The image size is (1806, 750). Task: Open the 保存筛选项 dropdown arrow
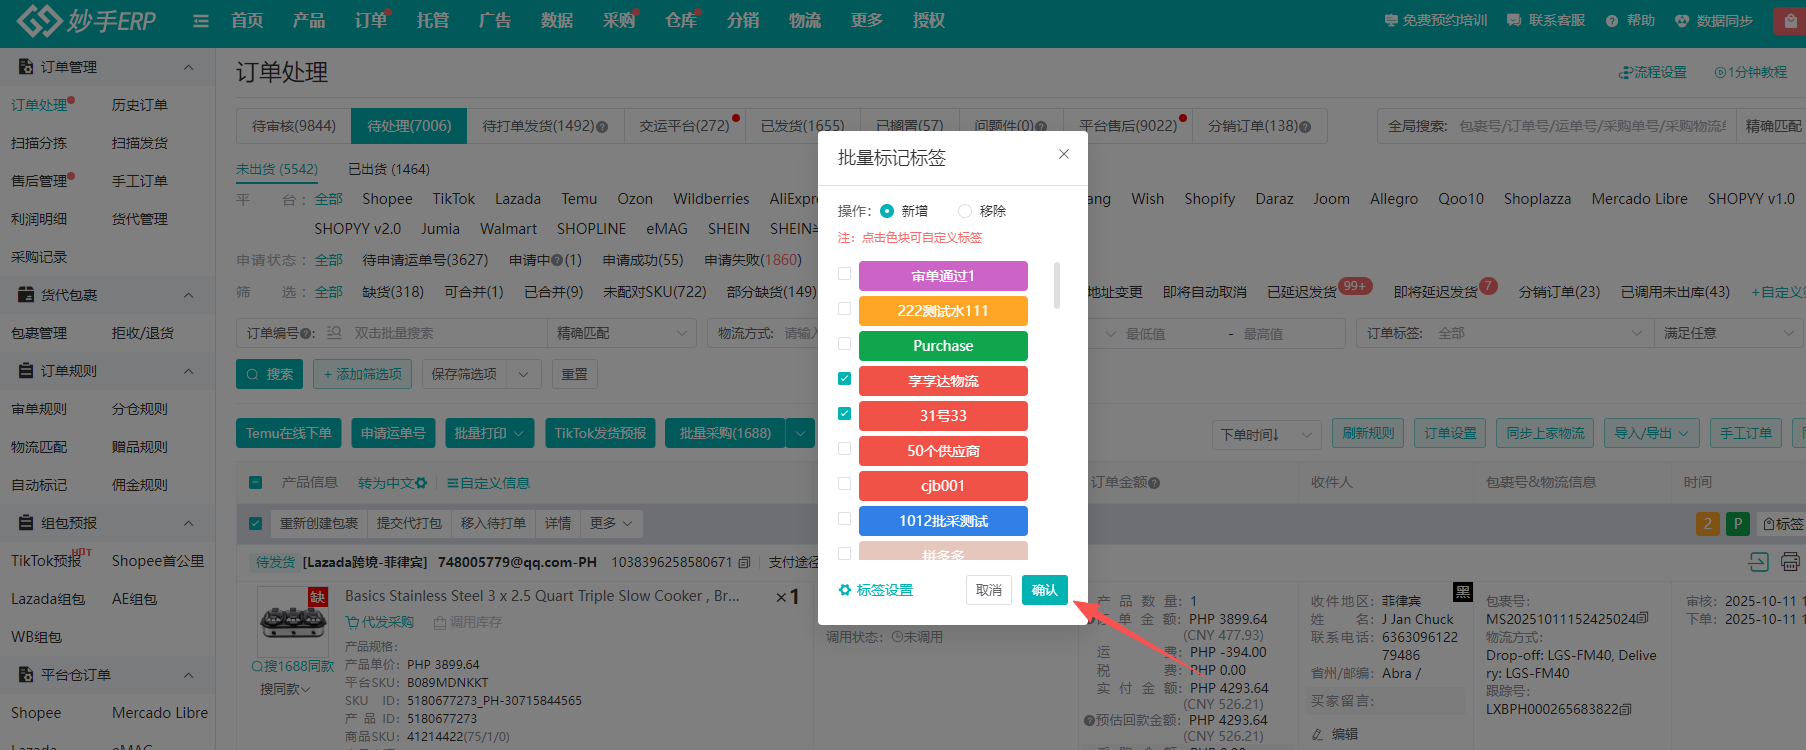pos(523,374)
